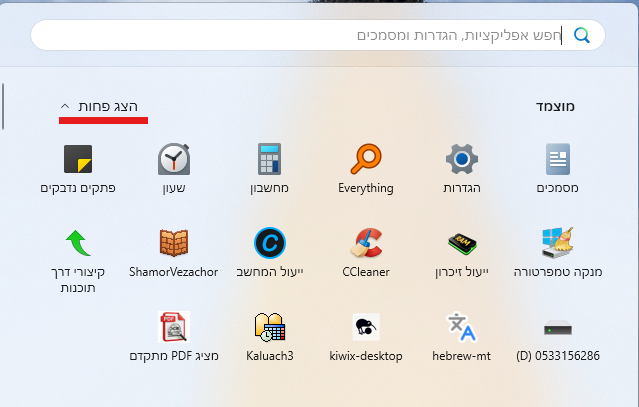Open the green arrow program shortcuts icon
Viewport: 639px width, 407px height.
[78, 243]
